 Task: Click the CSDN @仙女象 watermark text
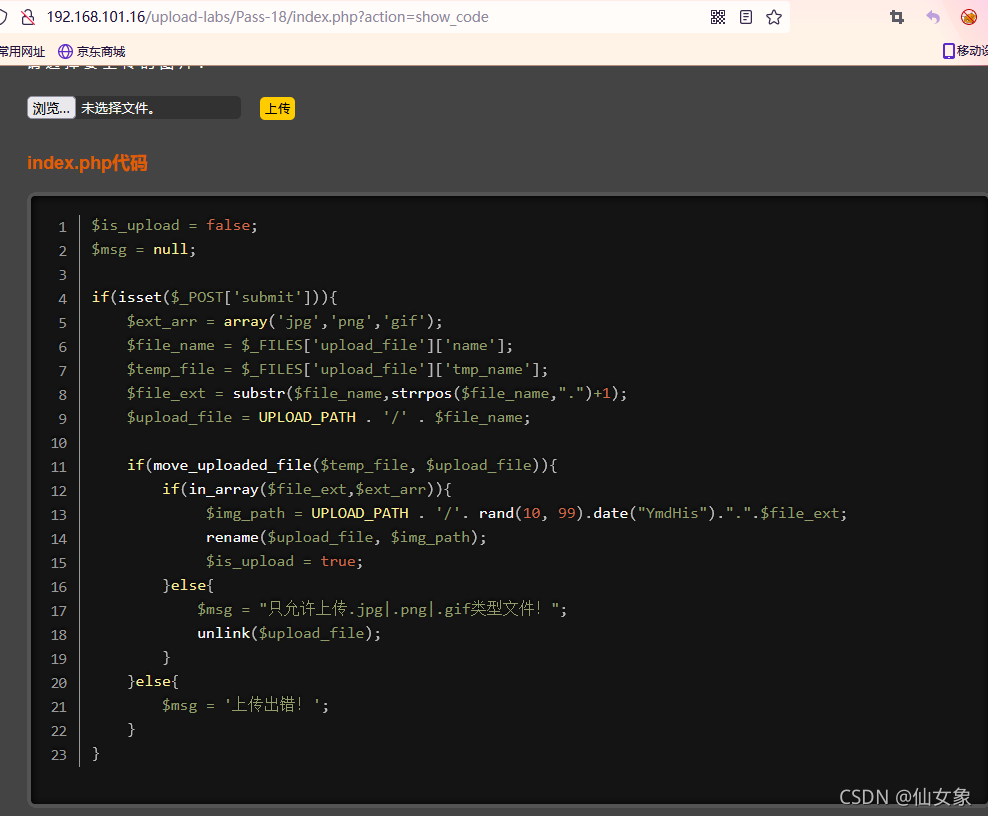tap(905, 797)
